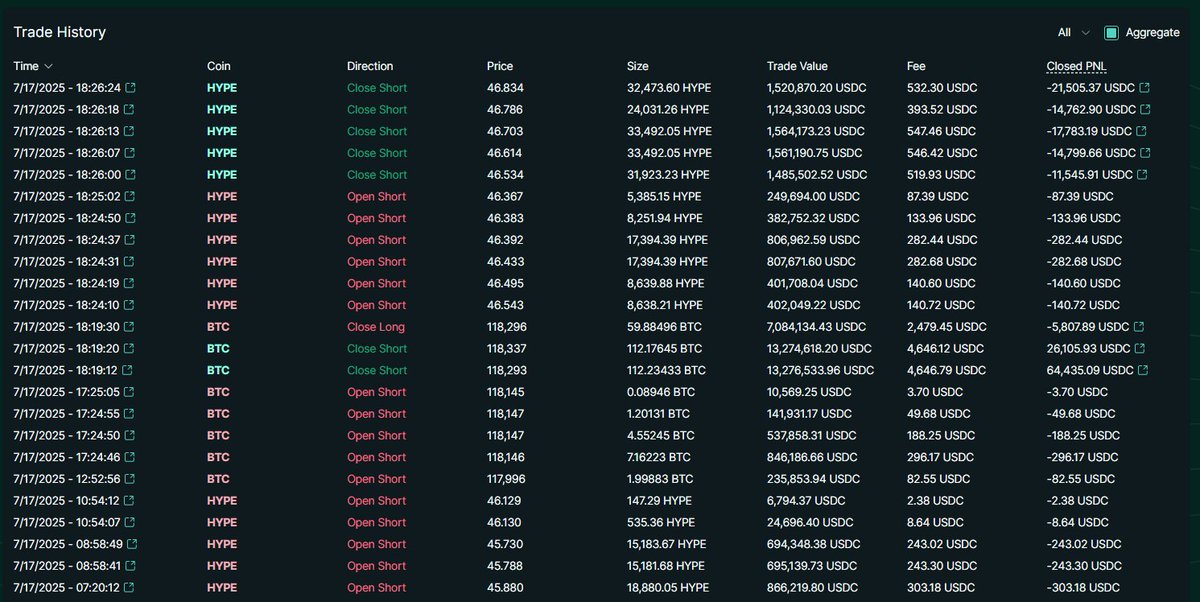1200x602 pixels.
Task: Click fee '4,646.79 USDC'
Action: [x=947, y=370]
